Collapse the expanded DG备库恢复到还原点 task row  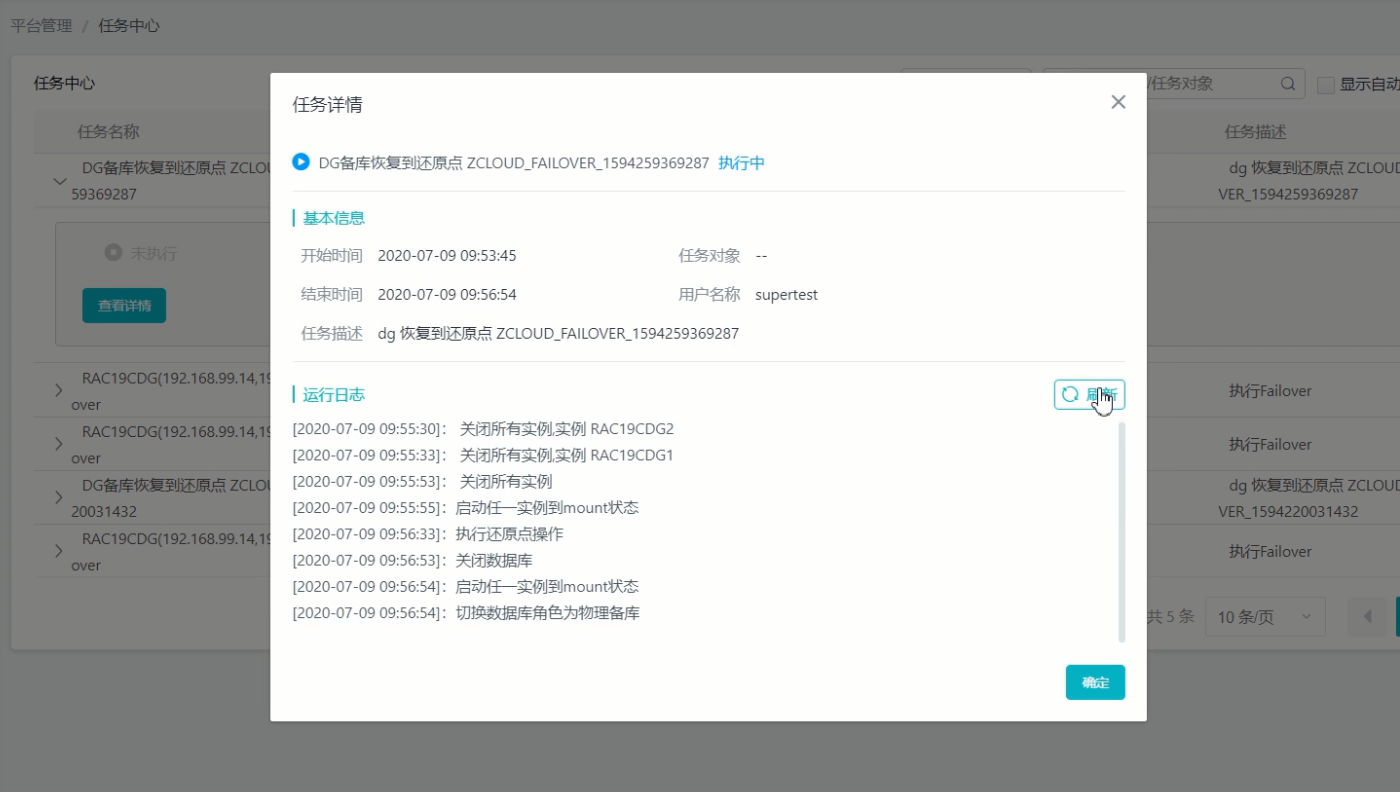pyautogui.click(x=59, y=179)
